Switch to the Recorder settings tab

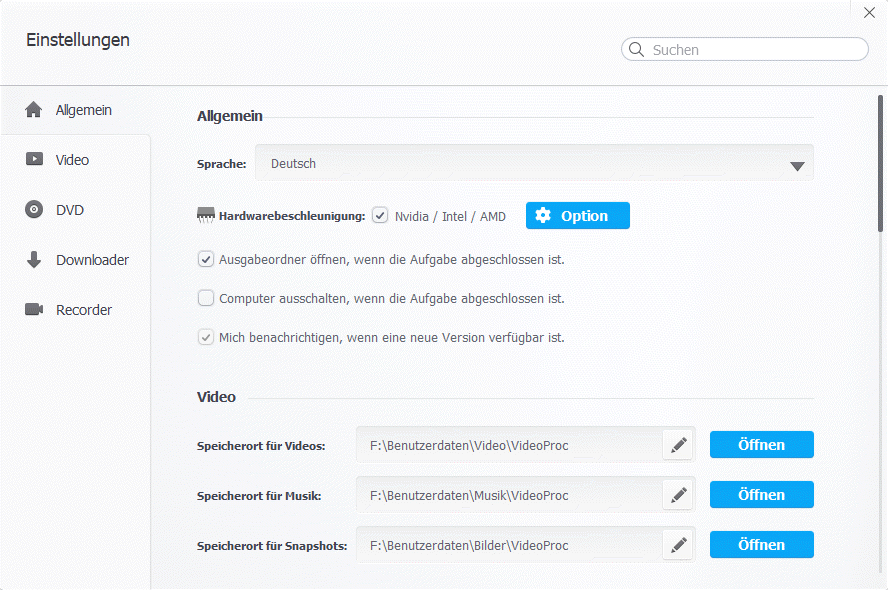(x=84, y=310)
